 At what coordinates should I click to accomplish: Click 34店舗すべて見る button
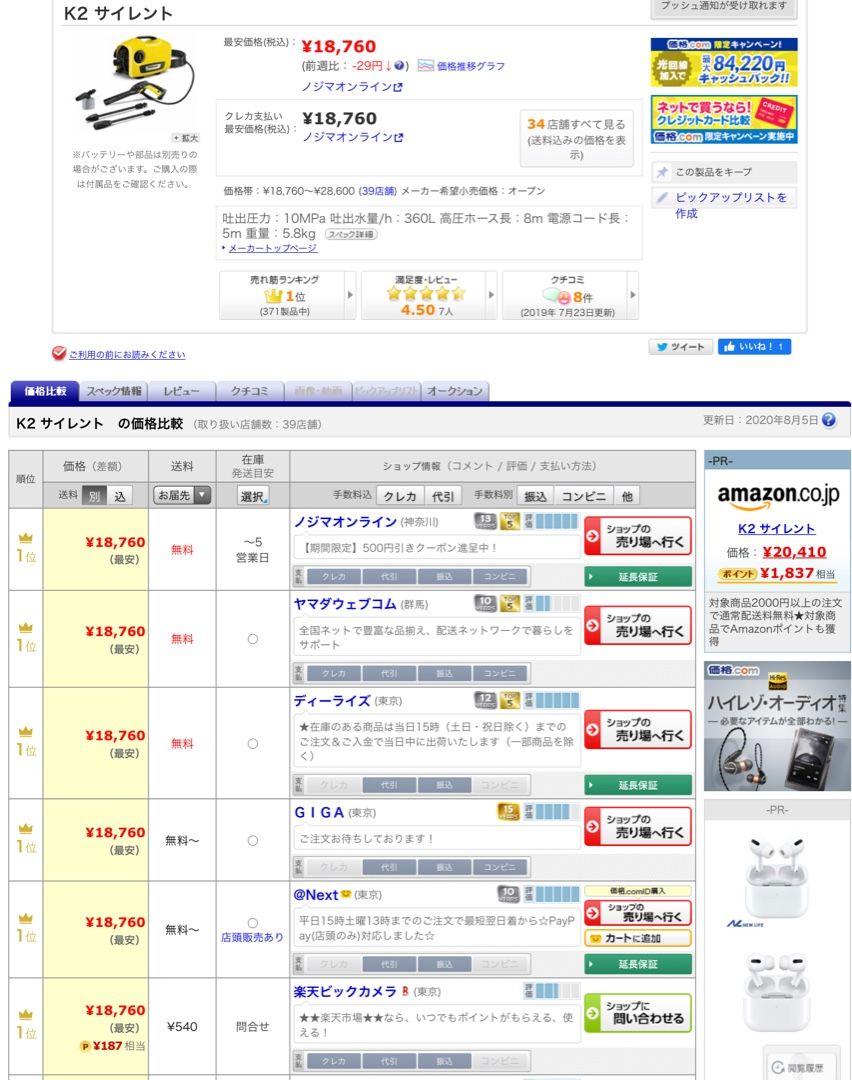click(576, 138)
